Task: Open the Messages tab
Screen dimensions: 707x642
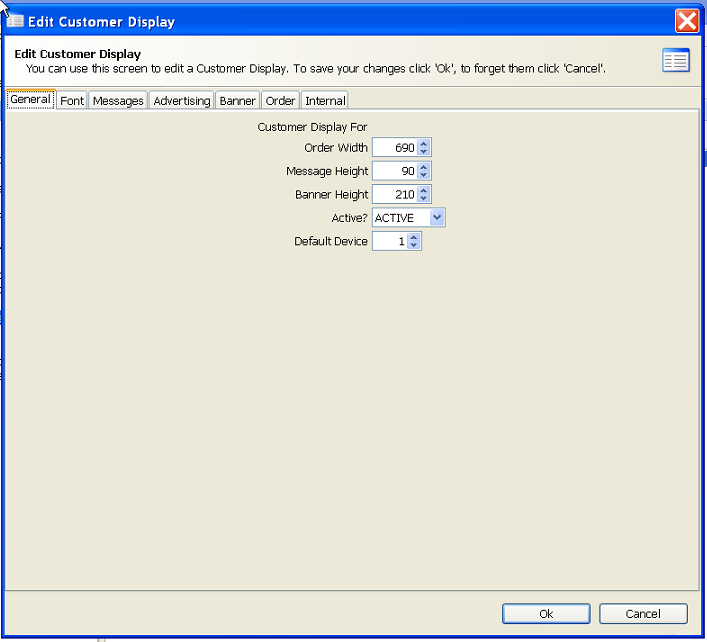Action: click(118, 101)
